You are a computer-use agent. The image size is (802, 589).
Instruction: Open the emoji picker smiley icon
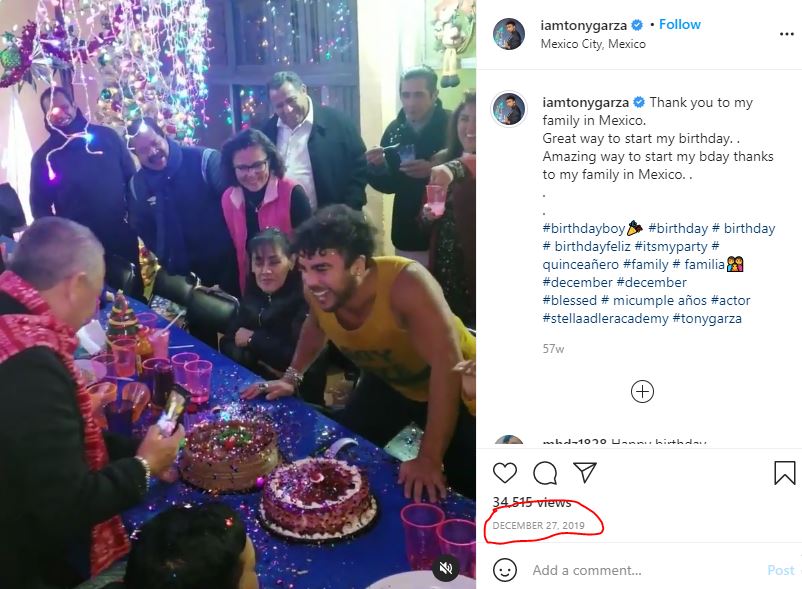click(505, 570)
